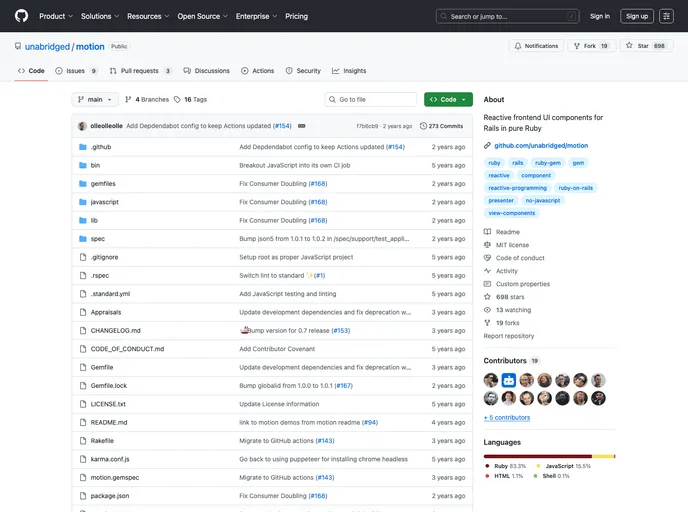Click the red Ruby segment in language bar
Image resolution: width=688 pixels, height=512 pixels.
coord(538,456)
